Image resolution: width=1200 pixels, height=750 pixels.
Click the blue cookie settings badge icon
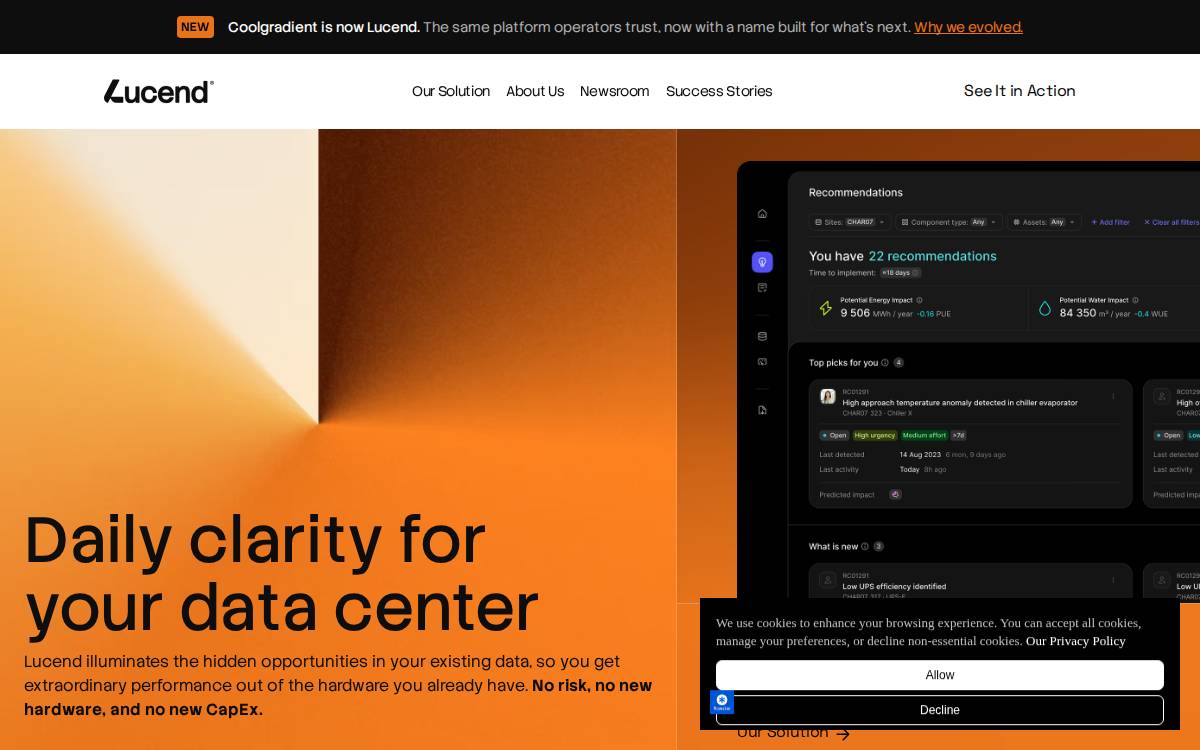click(722, 702)
